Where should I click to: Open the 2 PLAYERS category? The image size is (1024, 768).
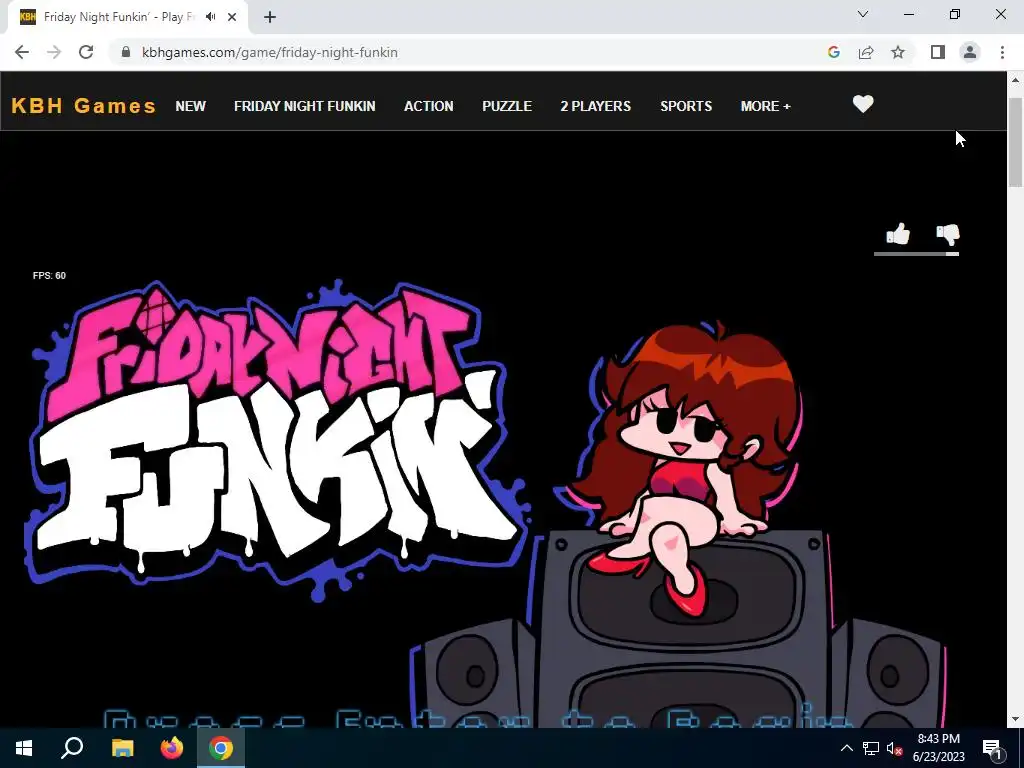[x=596, y=106]
